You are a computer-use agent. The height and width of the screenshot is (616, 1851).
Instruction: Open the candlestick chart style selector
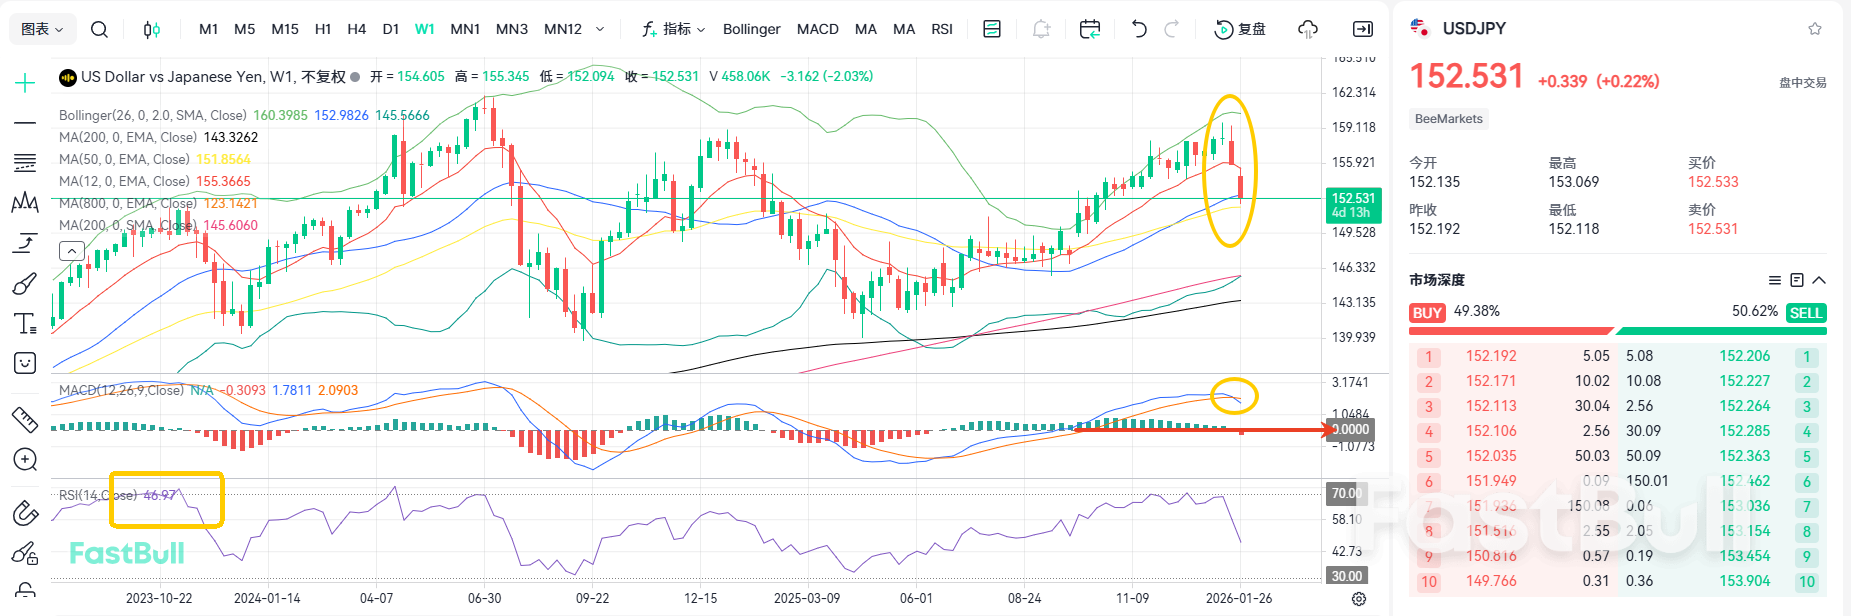[x=151, y=29]
